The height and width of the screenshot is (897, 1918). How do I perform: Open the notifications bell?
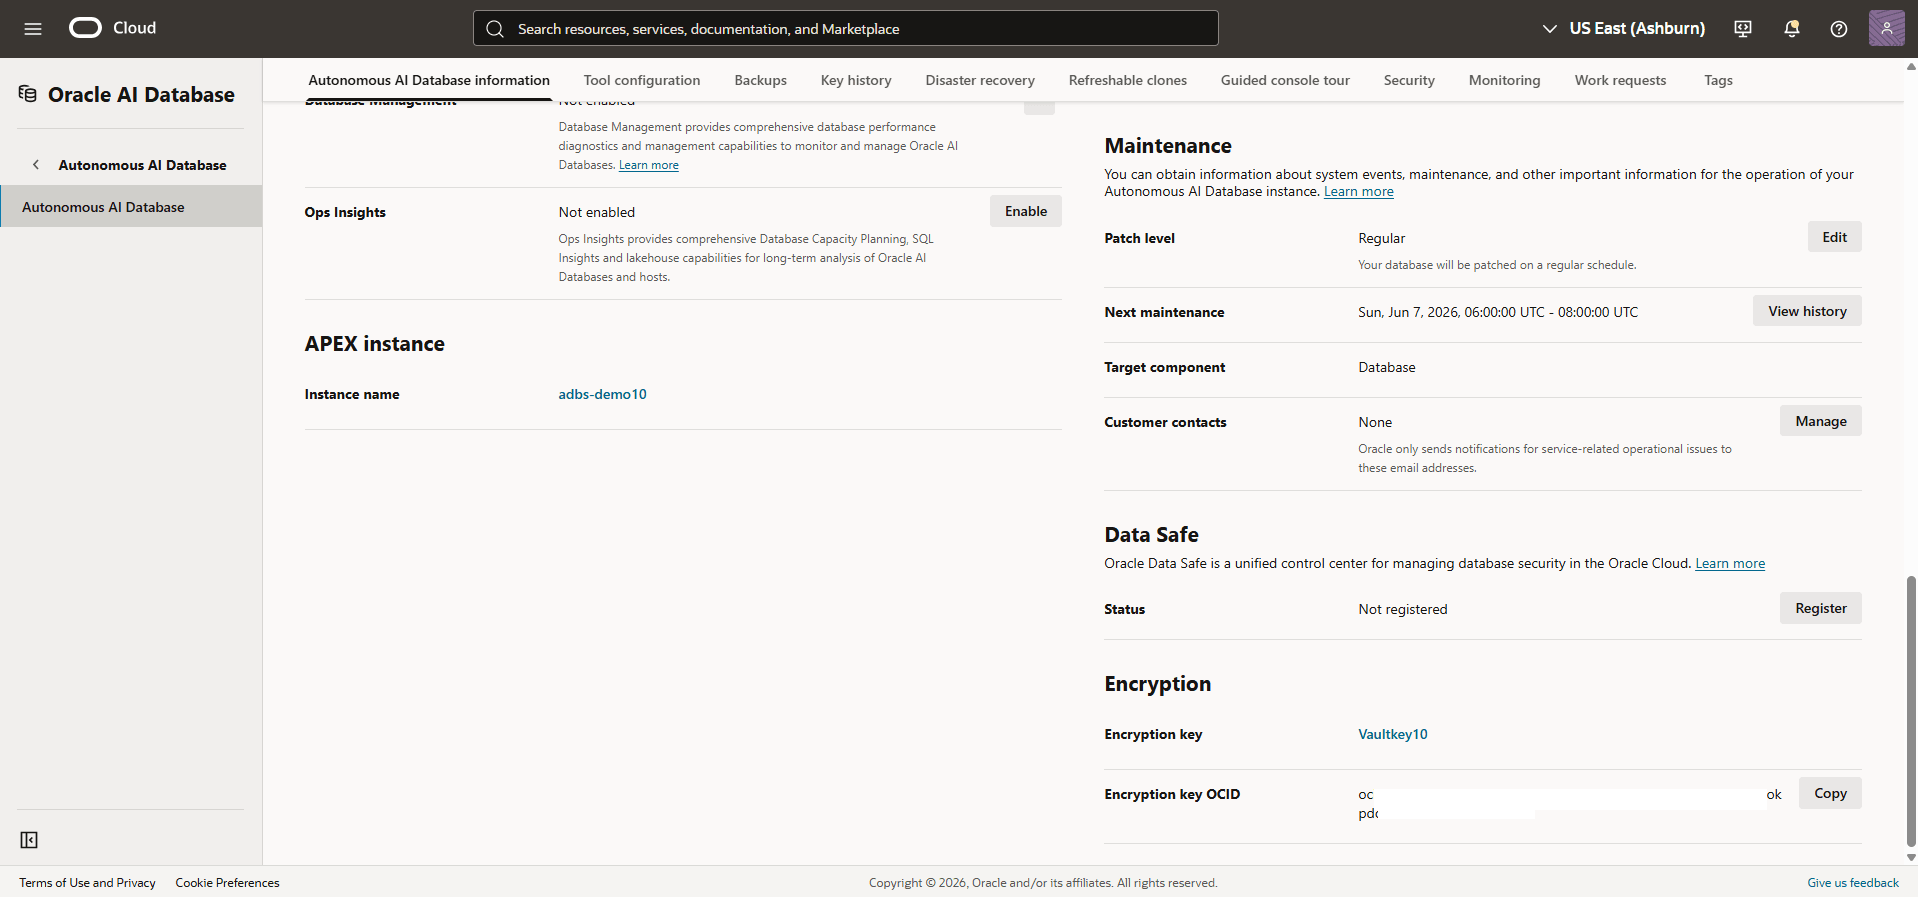coord(1791,29)
